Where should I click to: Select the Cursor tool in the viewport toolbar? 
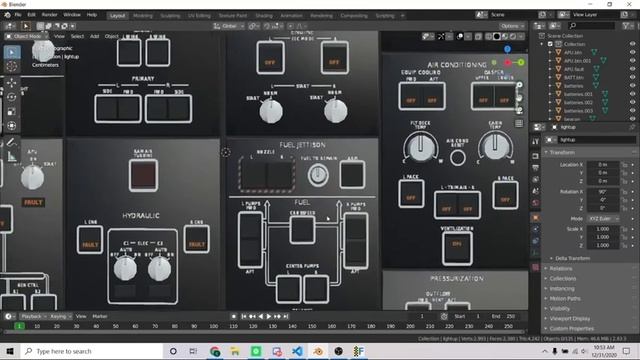pyautogui.click(x=11, y=66)
